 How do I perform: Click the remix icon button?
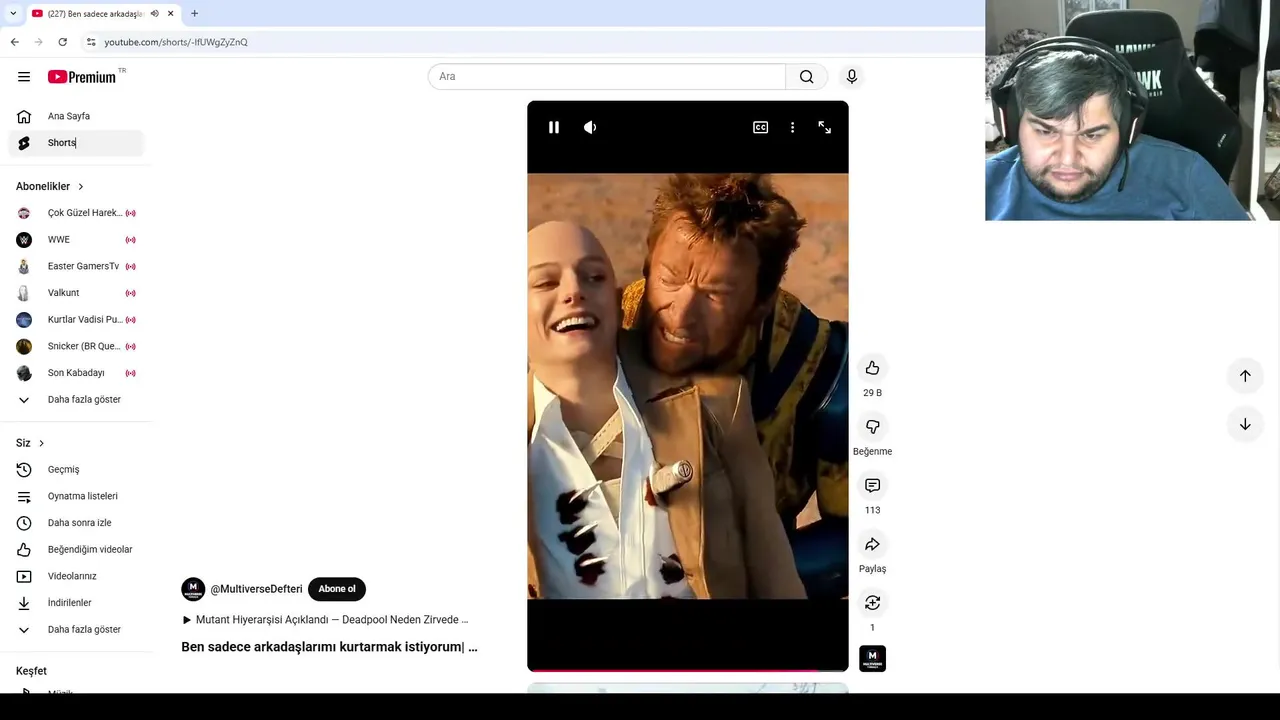point(872,603)
